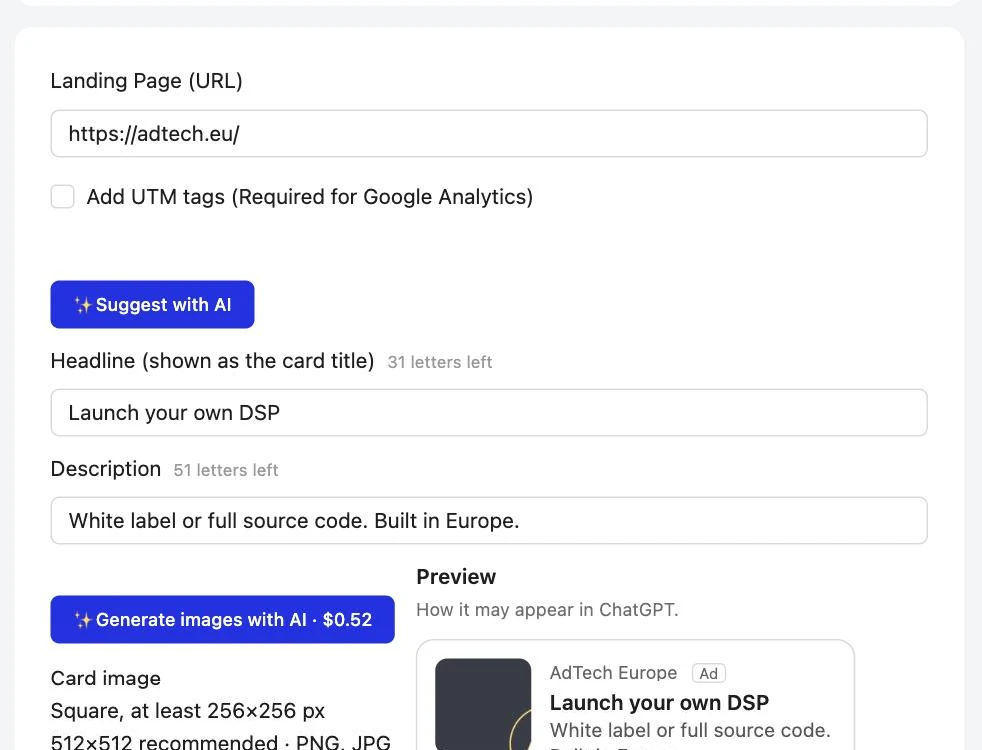Click the preview card image thumbnail
Viewport: 982px width, 750px height.
(483, 704)
